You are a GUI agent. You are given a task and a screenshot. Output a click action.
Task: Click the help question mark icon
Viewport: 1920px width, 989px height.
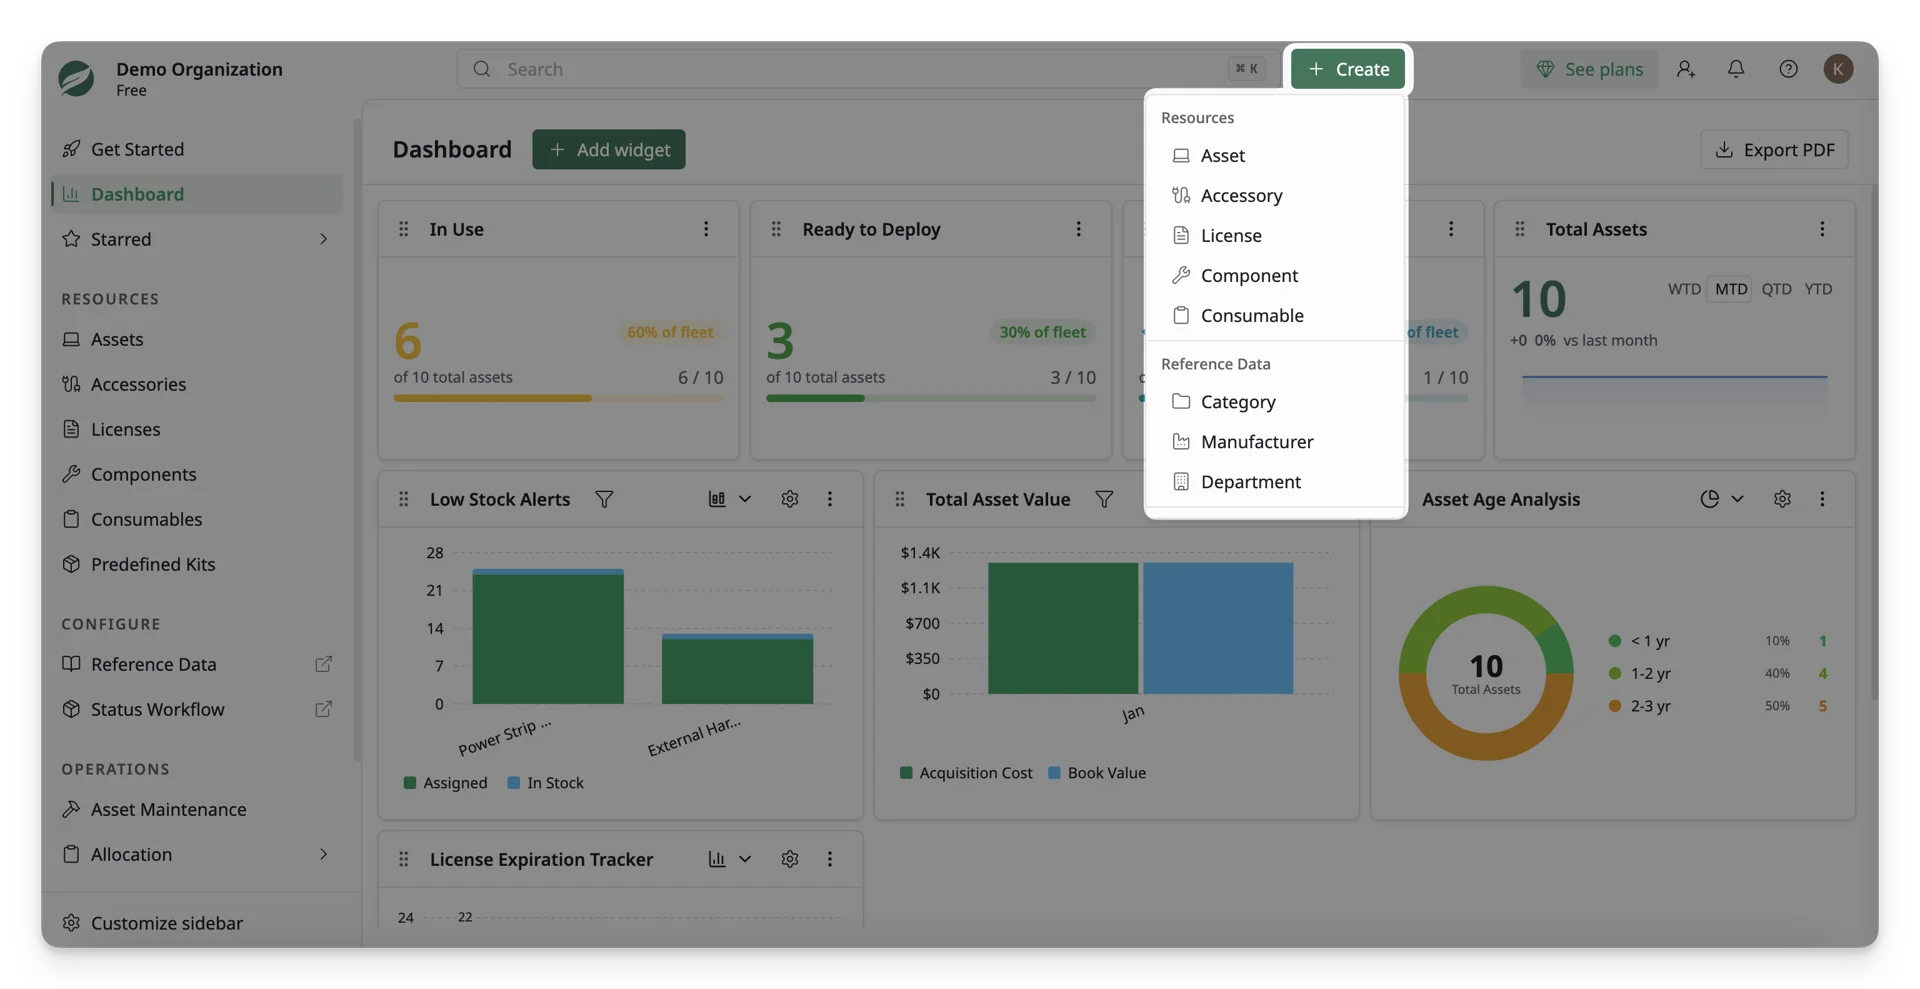[x=1788, y=69]
